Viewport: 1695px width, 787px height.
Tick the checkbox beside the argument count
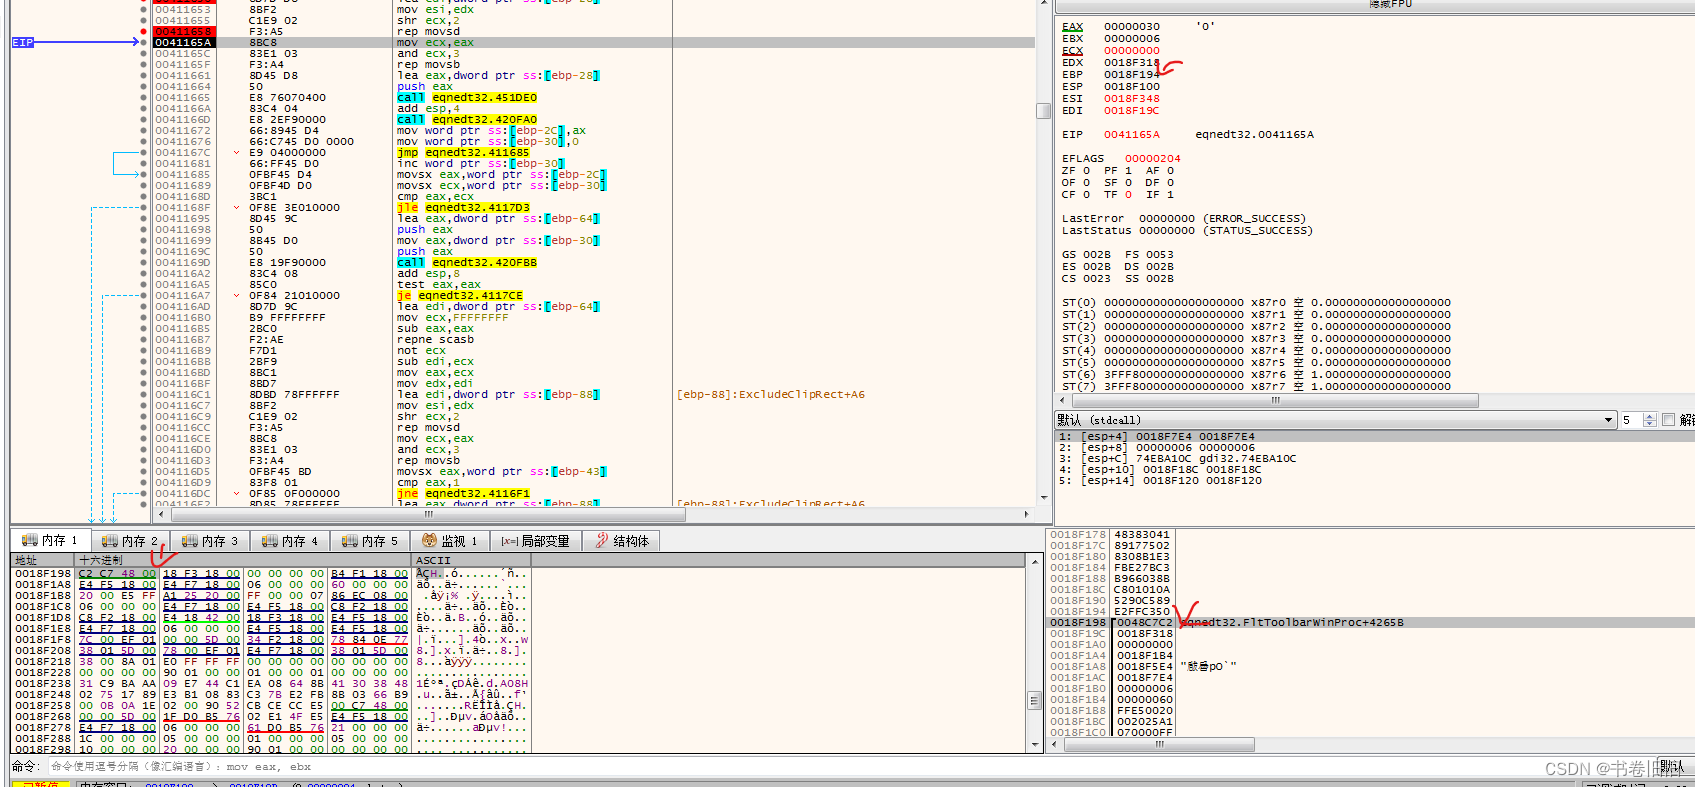tap(1668, 420)
